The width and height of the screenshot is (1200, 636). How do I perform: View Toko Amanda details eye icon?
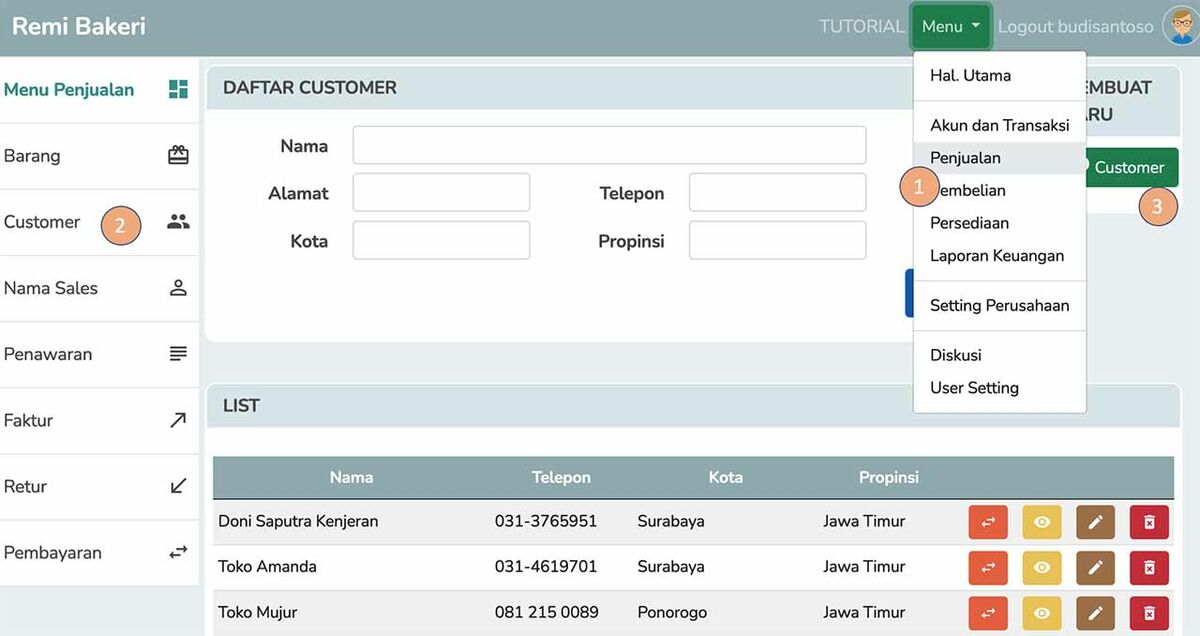pos(1042,567)
